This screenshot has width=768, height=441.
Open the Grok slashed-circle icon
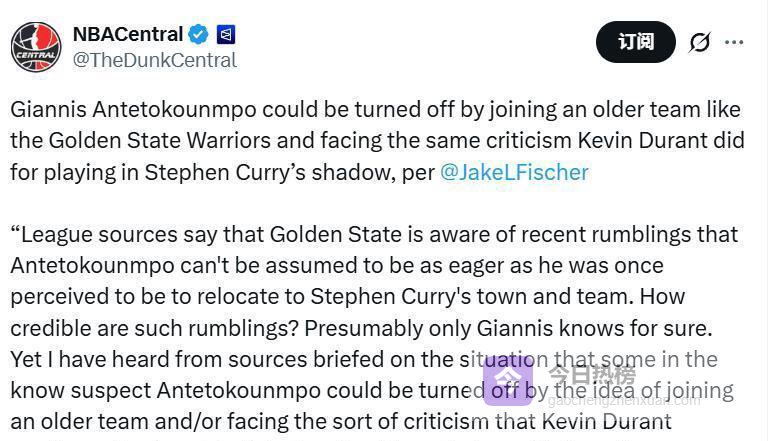[699, 42]
